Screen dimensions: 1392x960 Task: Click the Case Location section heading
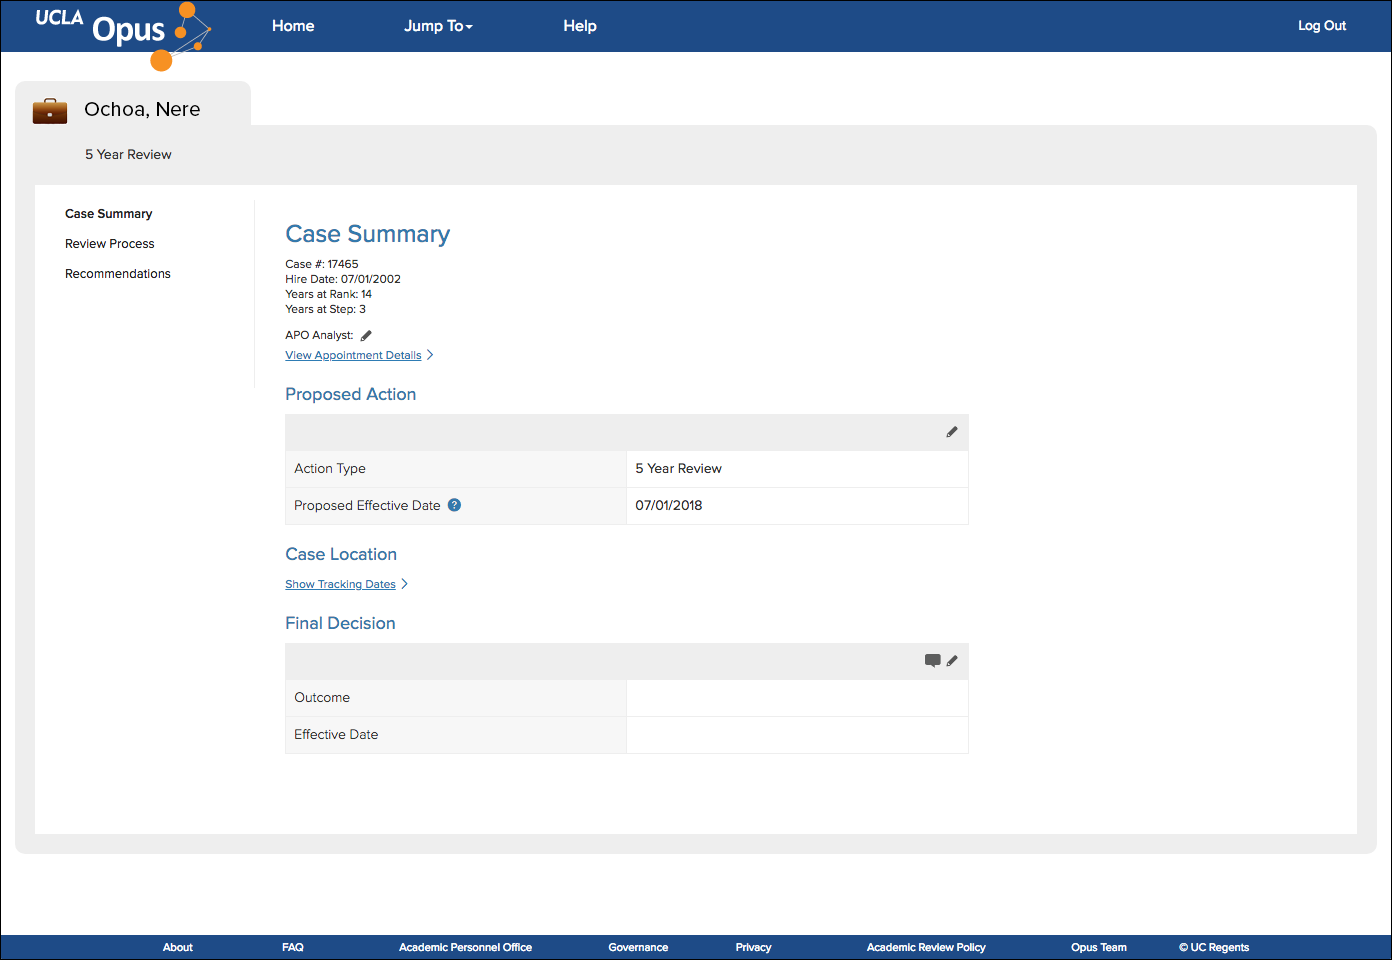coord(341,554)
